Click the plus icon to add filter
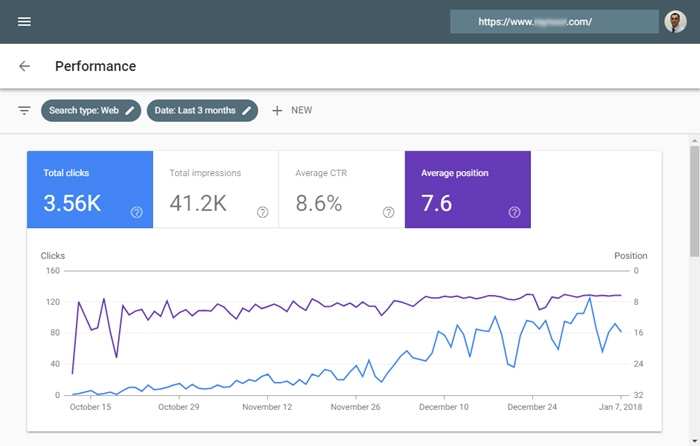Viewport: 700px width, 446px height. pyautogui.click(x=277, y=110)
